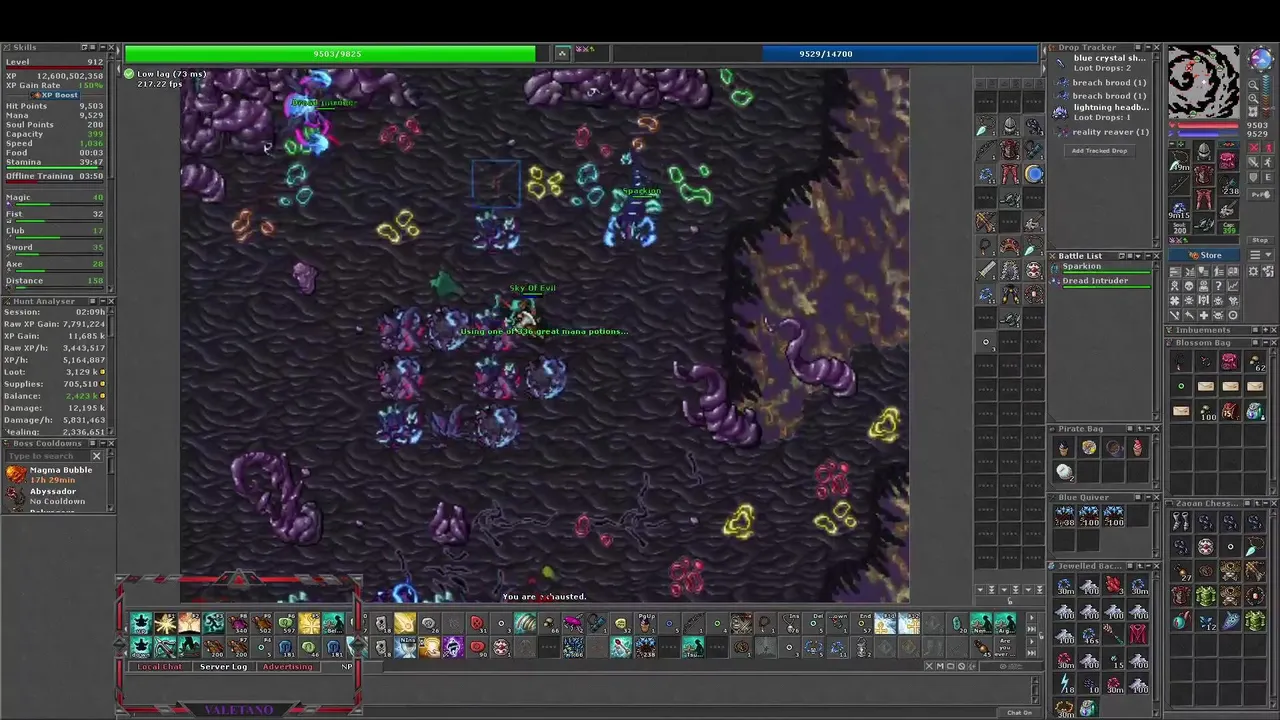Minimize the Drop Tracker panel

tap(1148, 47)
